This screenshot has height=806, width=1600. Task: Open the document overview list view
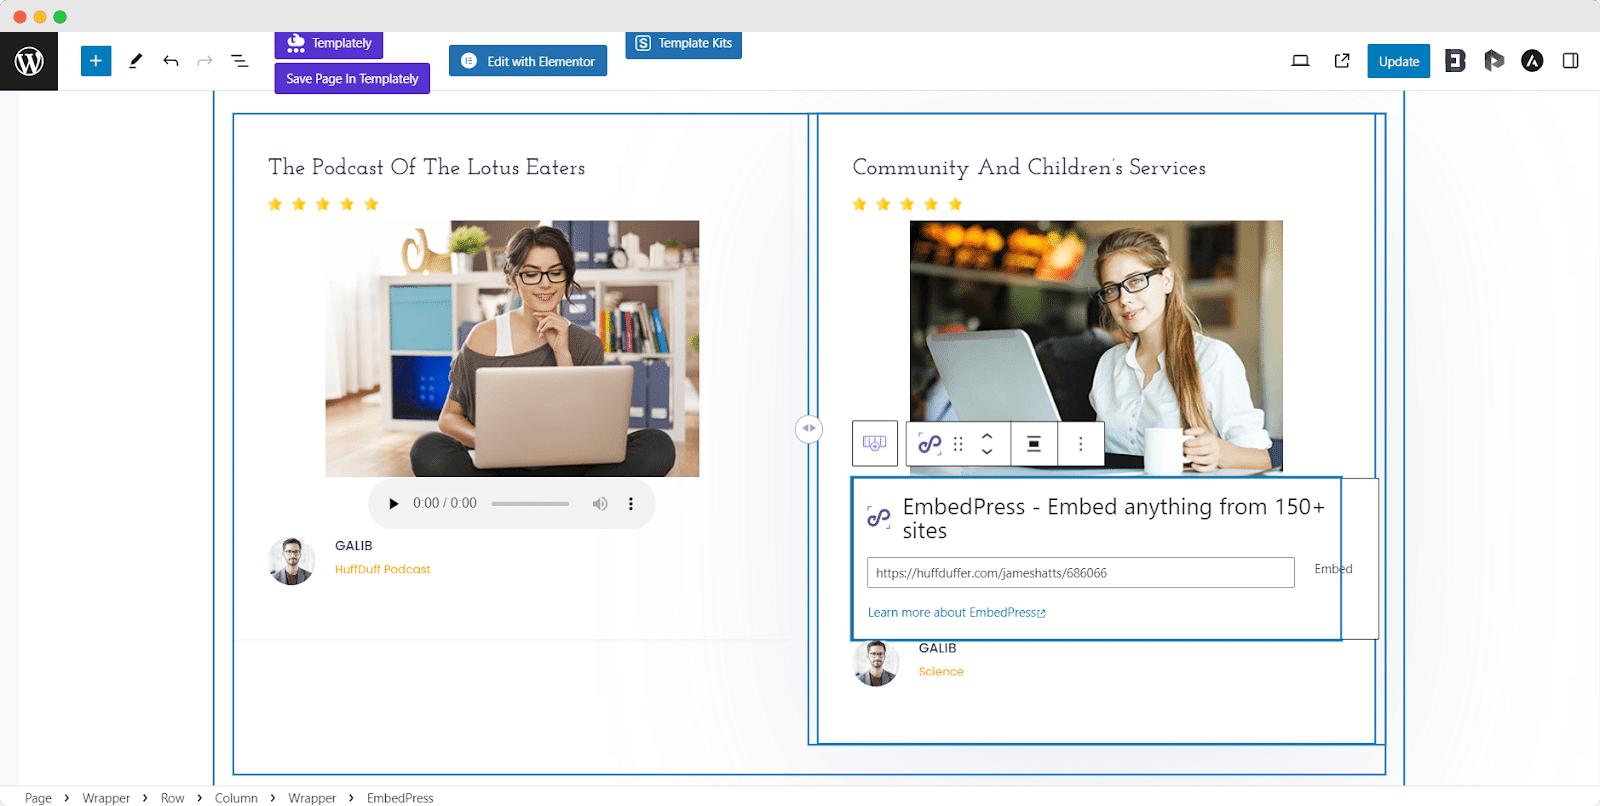[240, 61]
